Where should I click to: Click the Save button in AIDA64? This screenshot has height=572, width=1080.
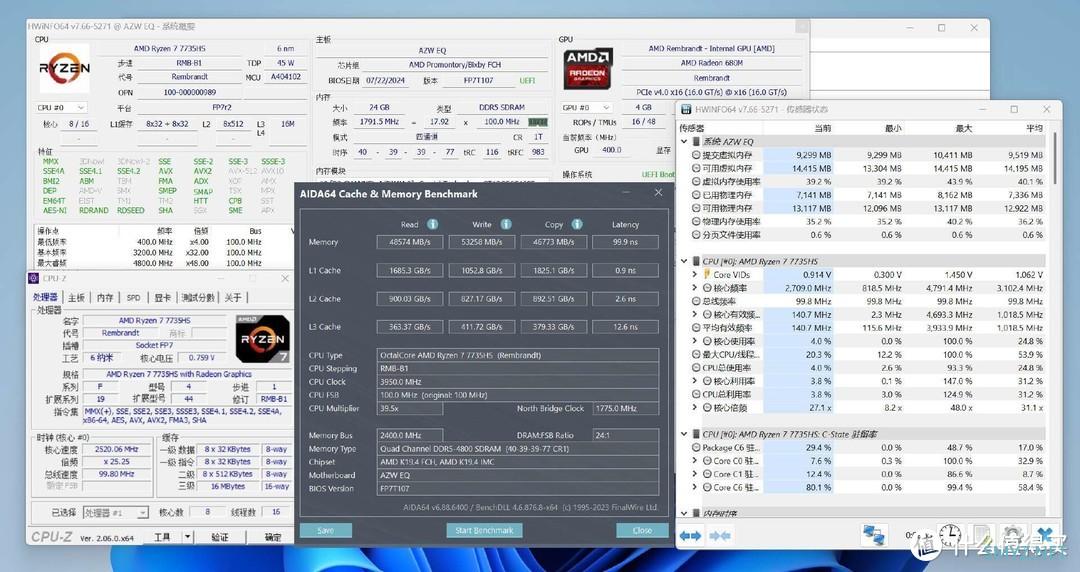pyautogui.click(x=326, y=530)
